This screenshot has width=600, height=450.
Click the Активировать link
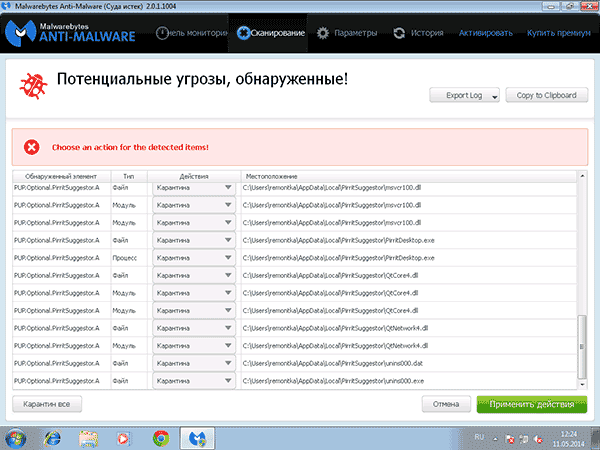pyautogui.click(x=486, y=33)
